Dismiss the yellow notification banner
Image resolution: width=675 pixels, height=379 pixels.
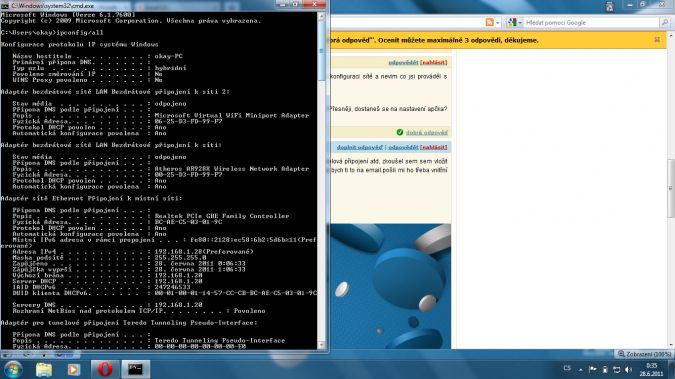click(x=657, y=40)
